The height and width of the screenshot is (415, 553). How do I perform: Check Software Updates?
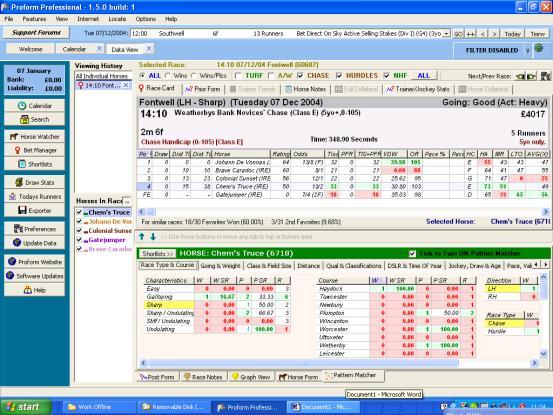34,276
